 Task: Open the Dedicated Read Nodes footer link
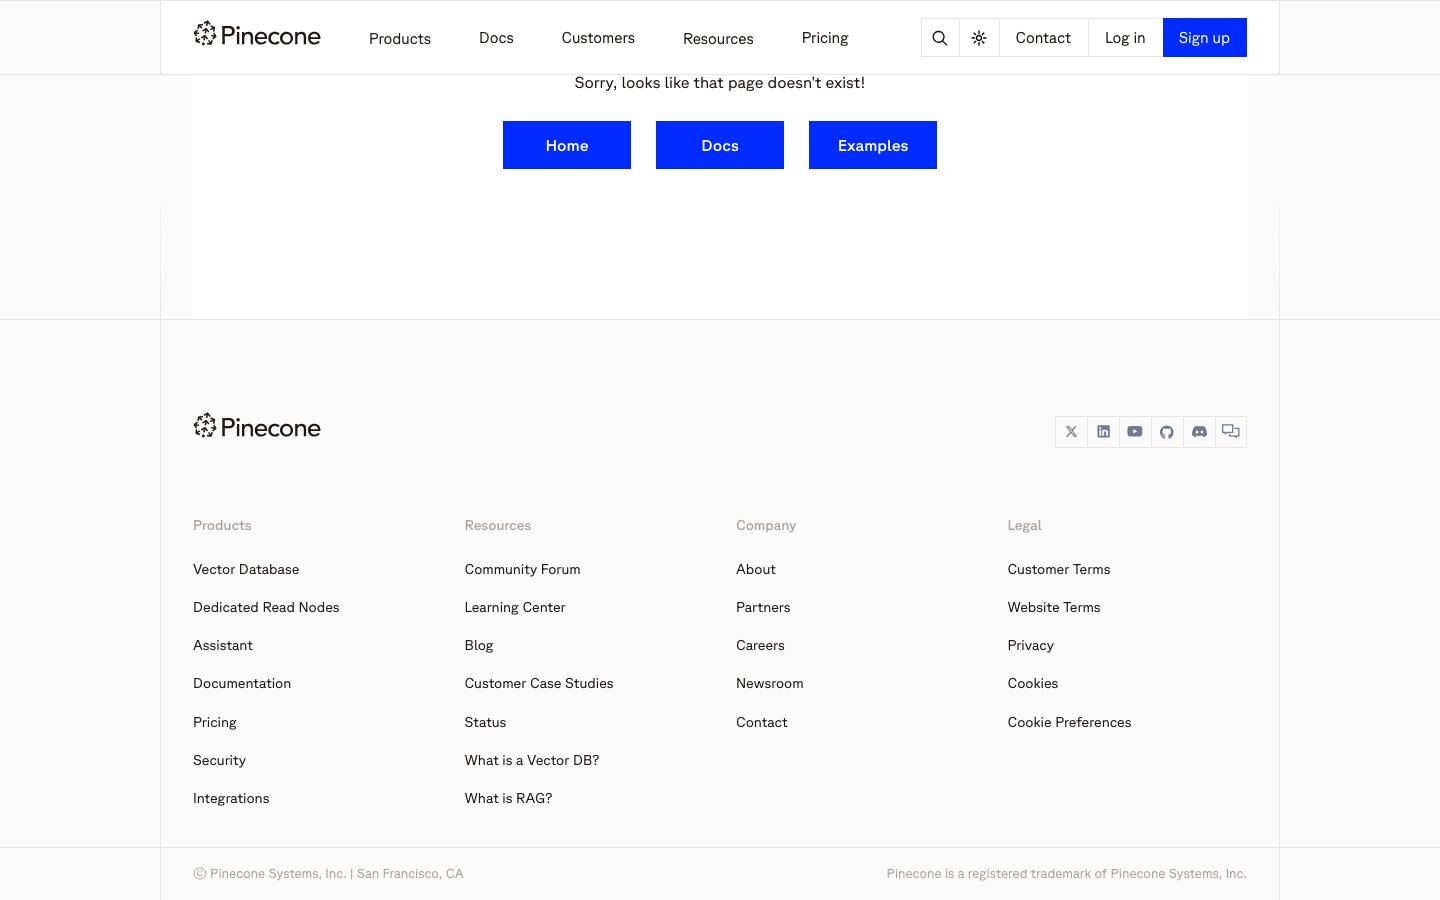coord(266,607)
